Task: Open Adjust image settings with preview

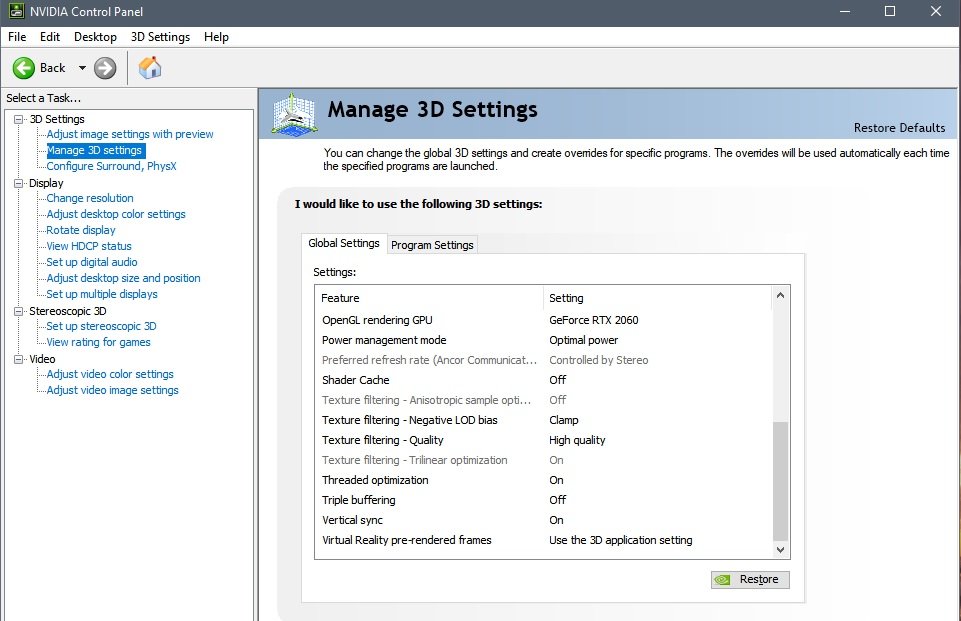Action: [130, 134]
